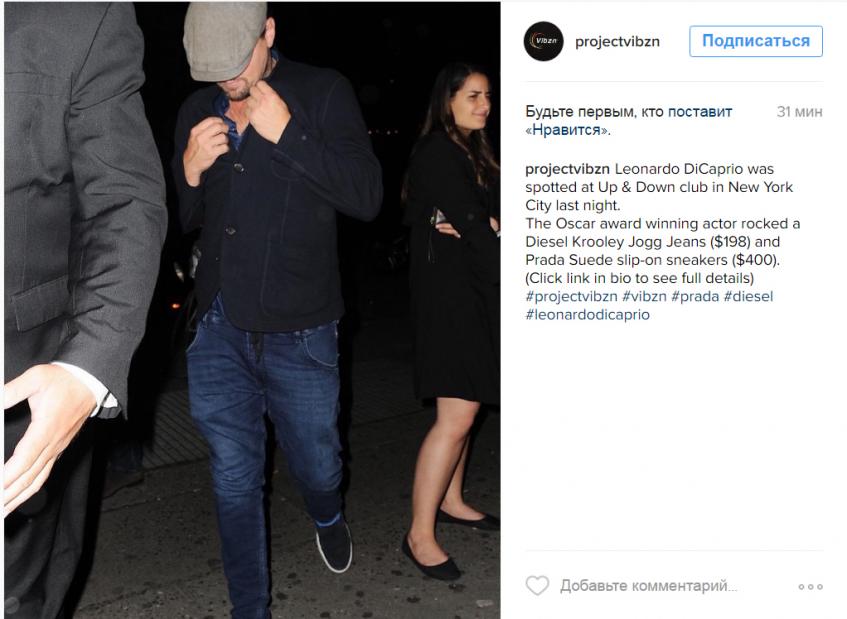The image size is (847, 619).
Task: Click the gray flat cap in the photo
Action: (x=225, y=41)
